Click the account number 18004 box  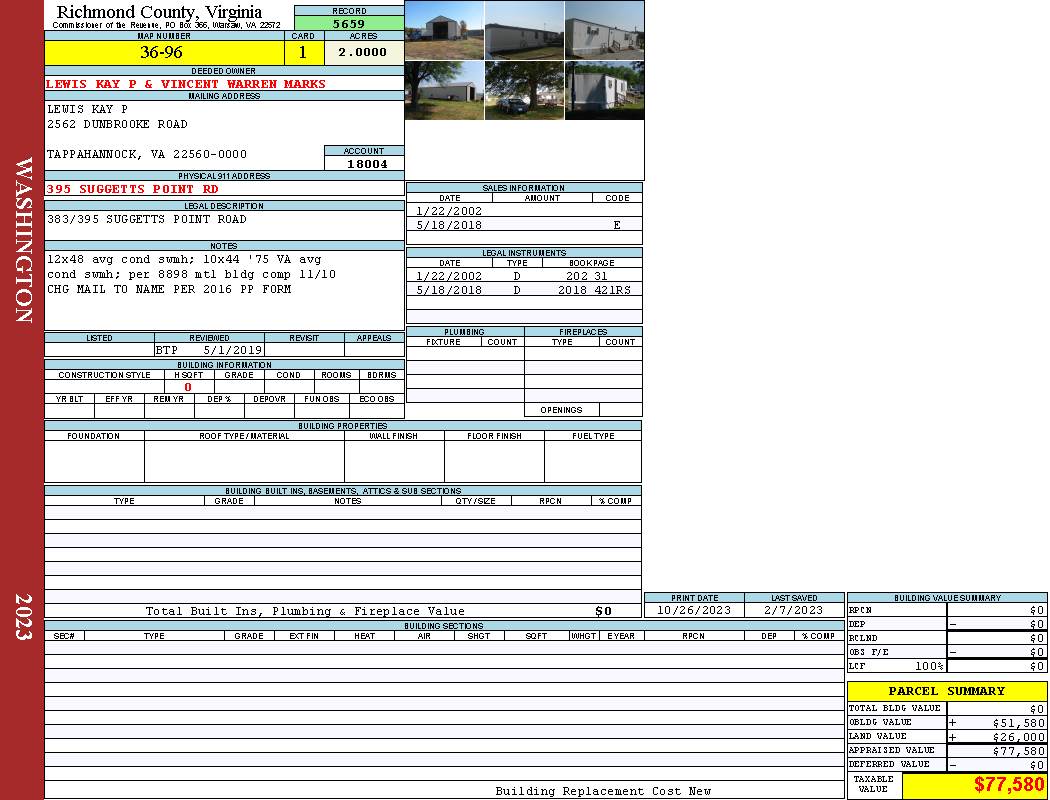point(364,163)
